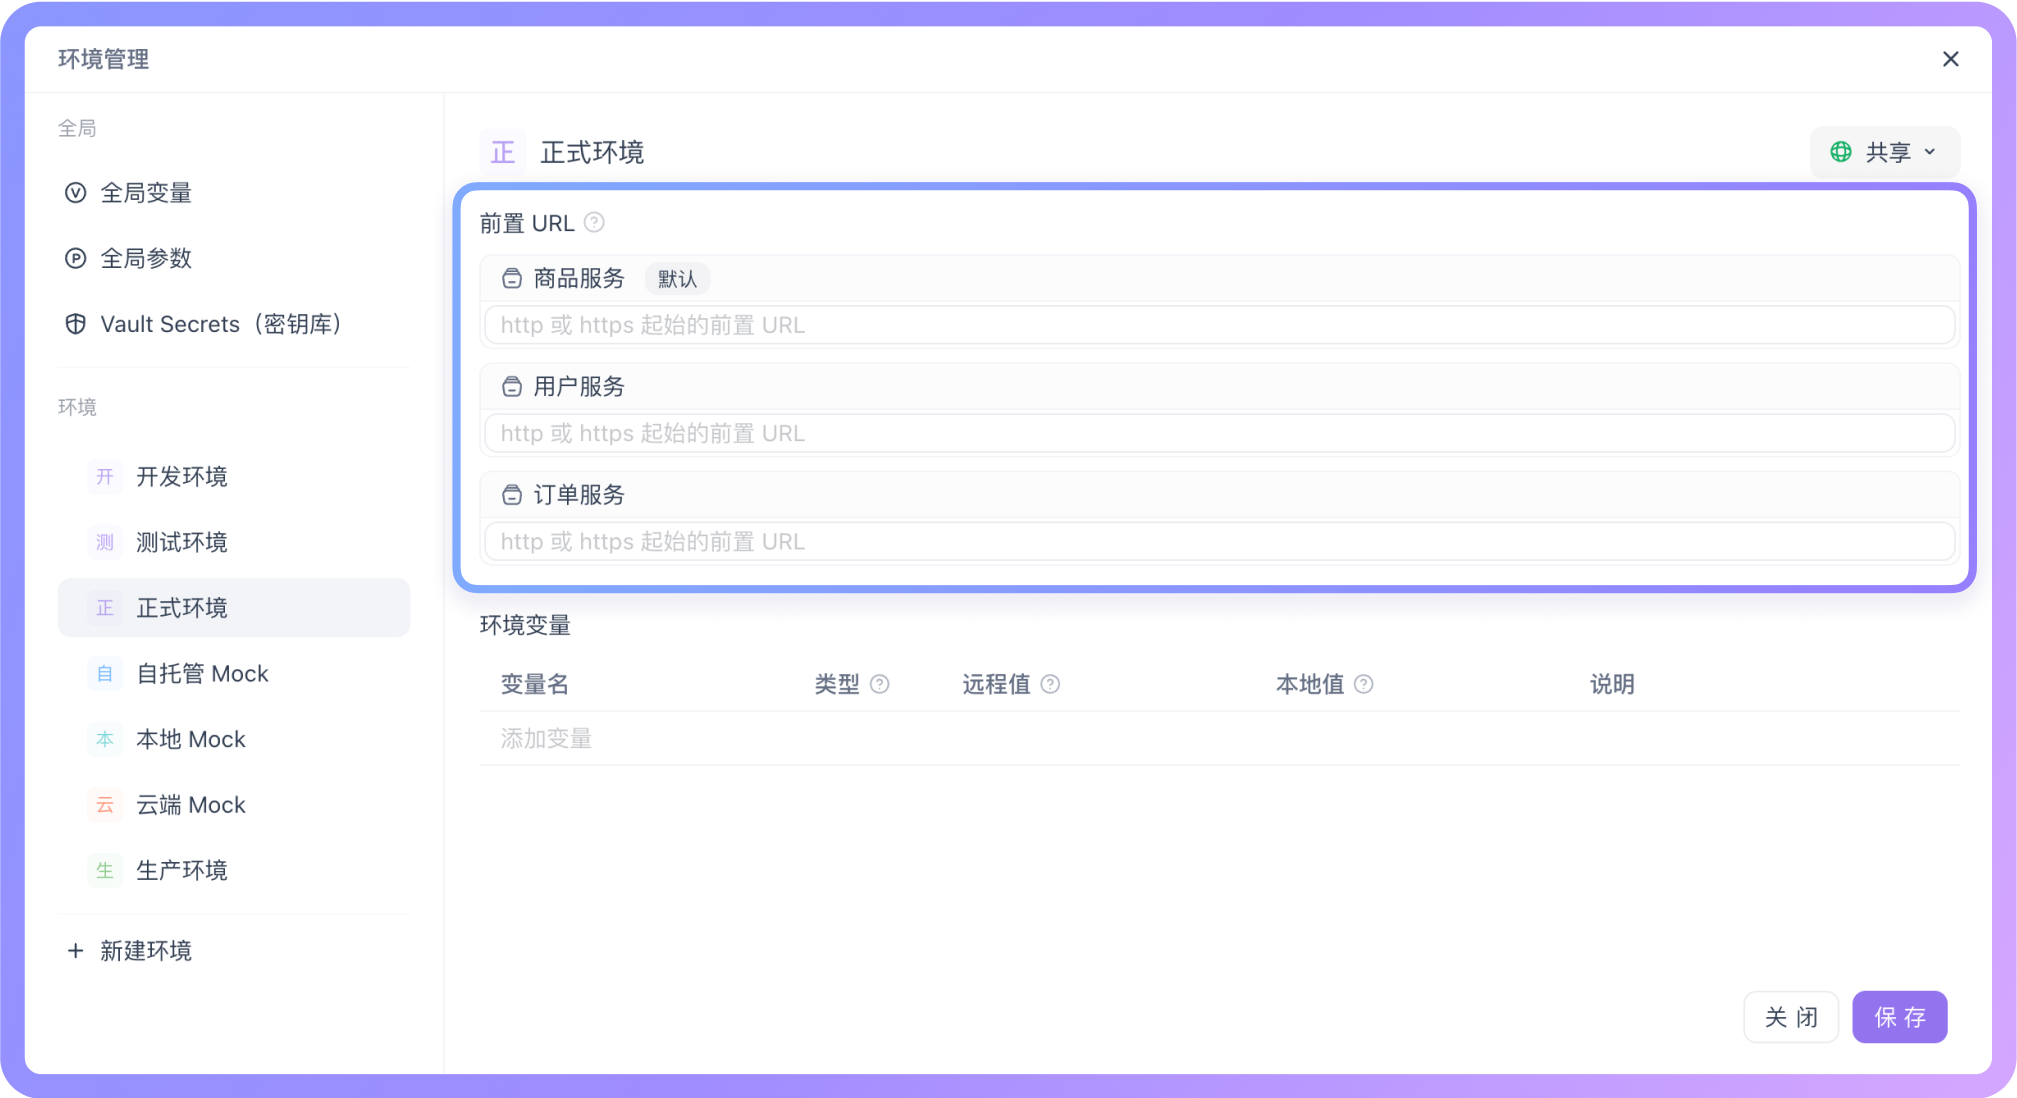
Task: Click the 保存 button
Action: tap(1899, 1017)
